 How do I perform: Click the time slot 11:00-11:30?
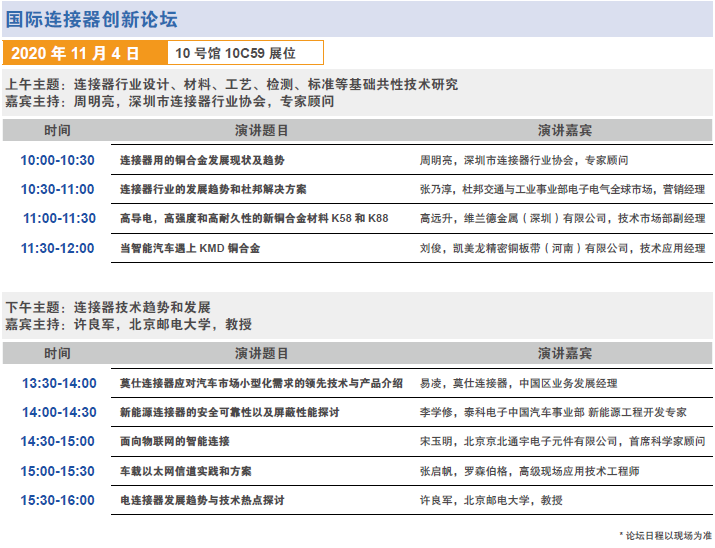[59, 218]
